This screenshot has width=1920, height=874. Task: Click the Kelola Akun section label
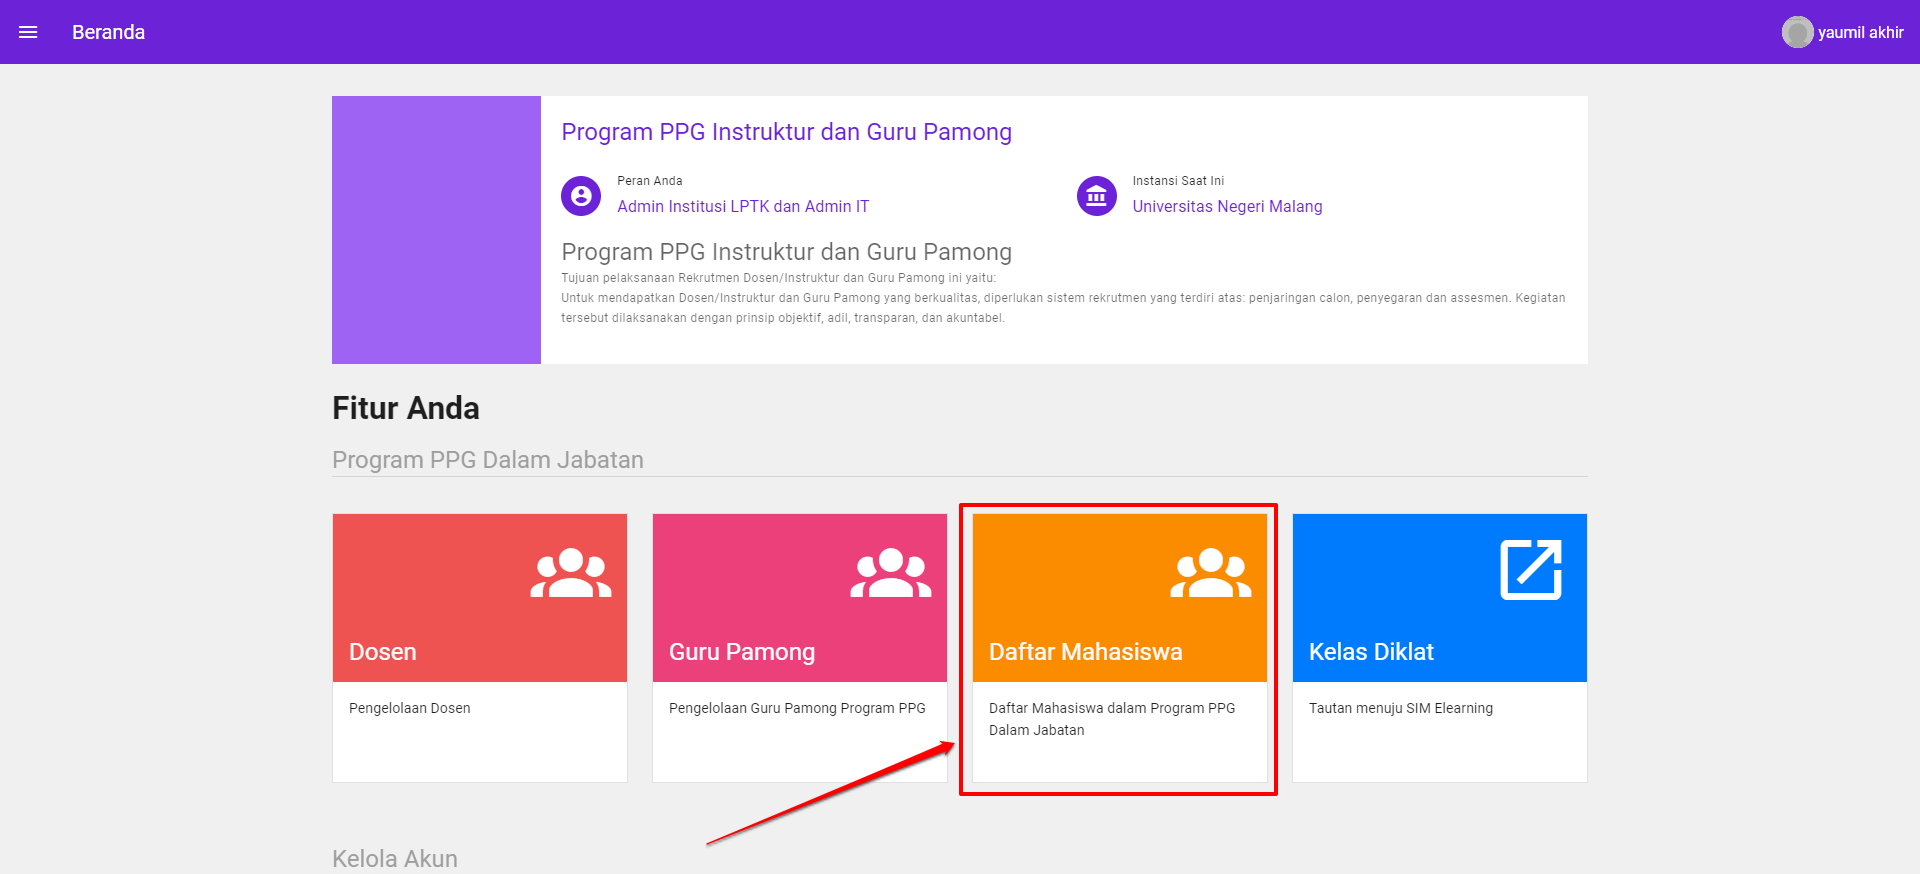coord(395,859)
